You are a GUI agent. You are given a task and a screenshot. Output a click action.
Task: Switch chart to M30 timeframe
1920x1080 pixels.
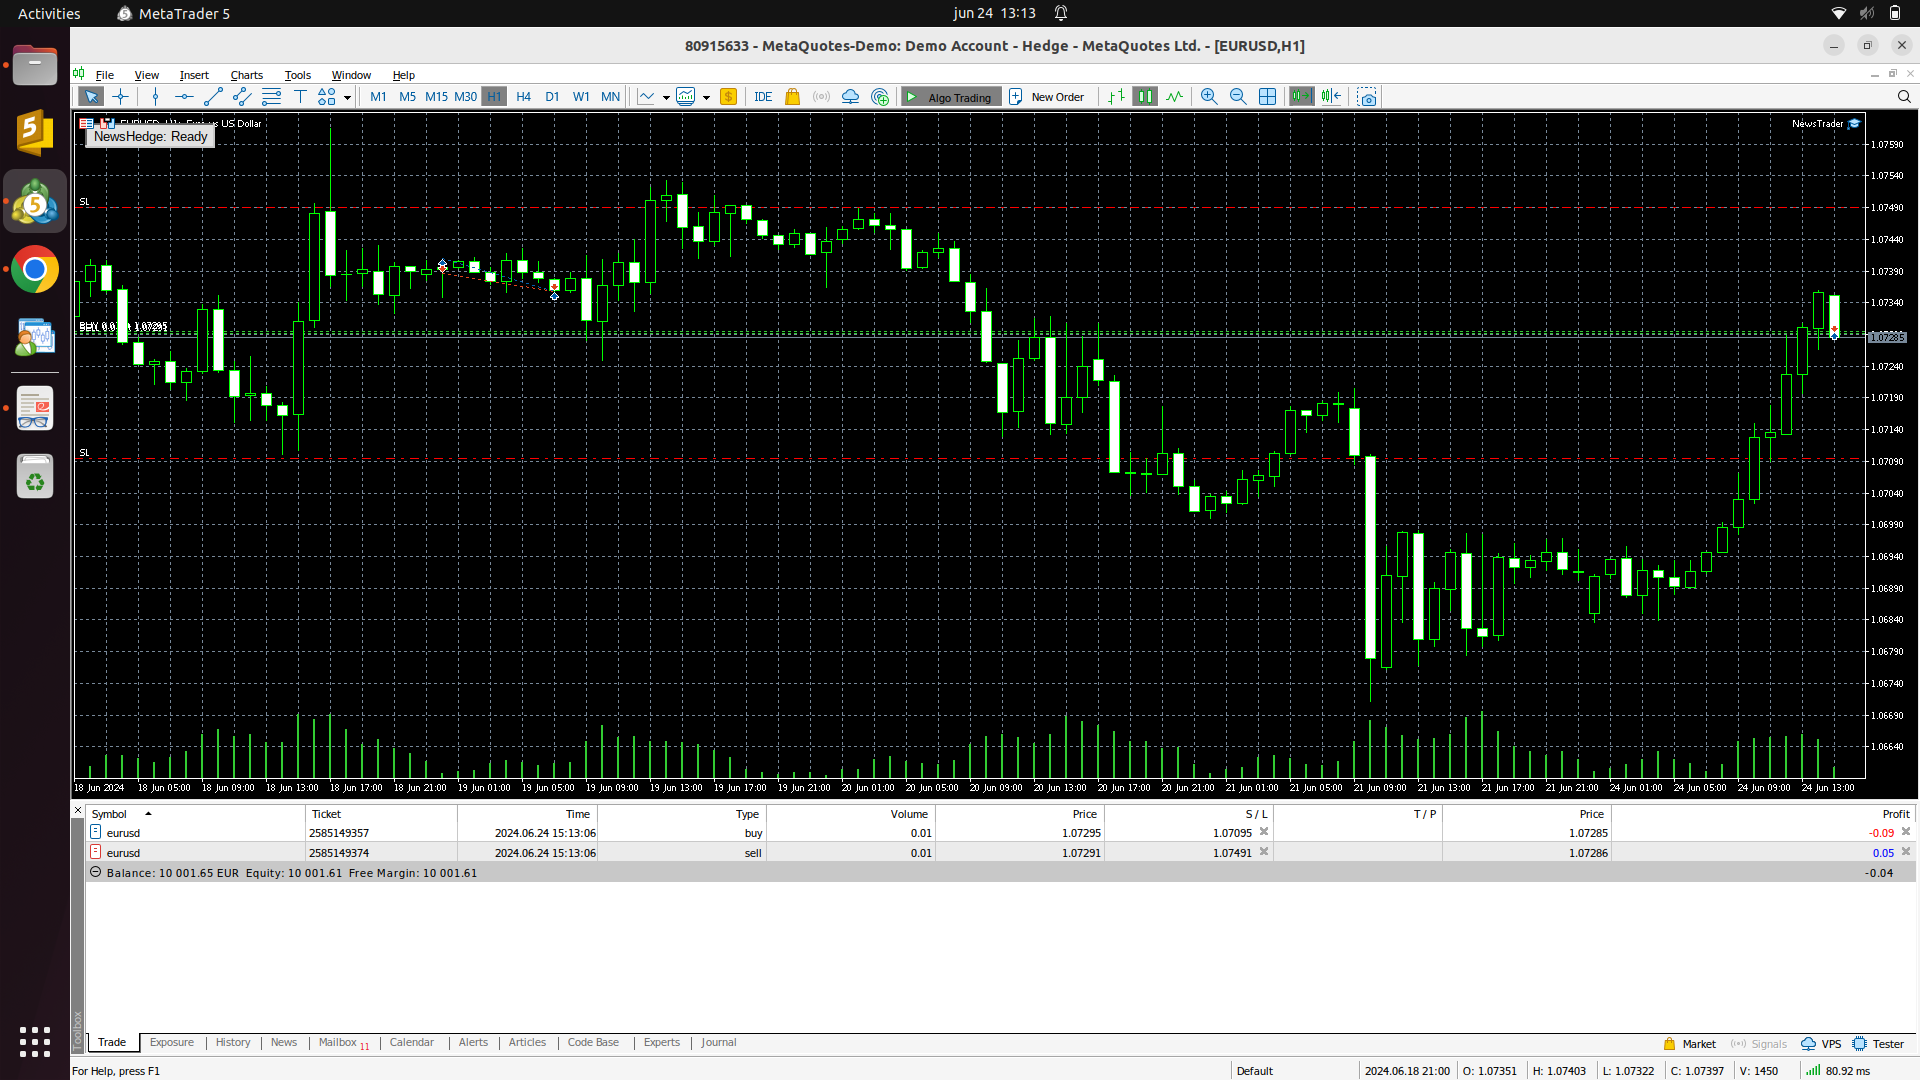pos(465,97)
